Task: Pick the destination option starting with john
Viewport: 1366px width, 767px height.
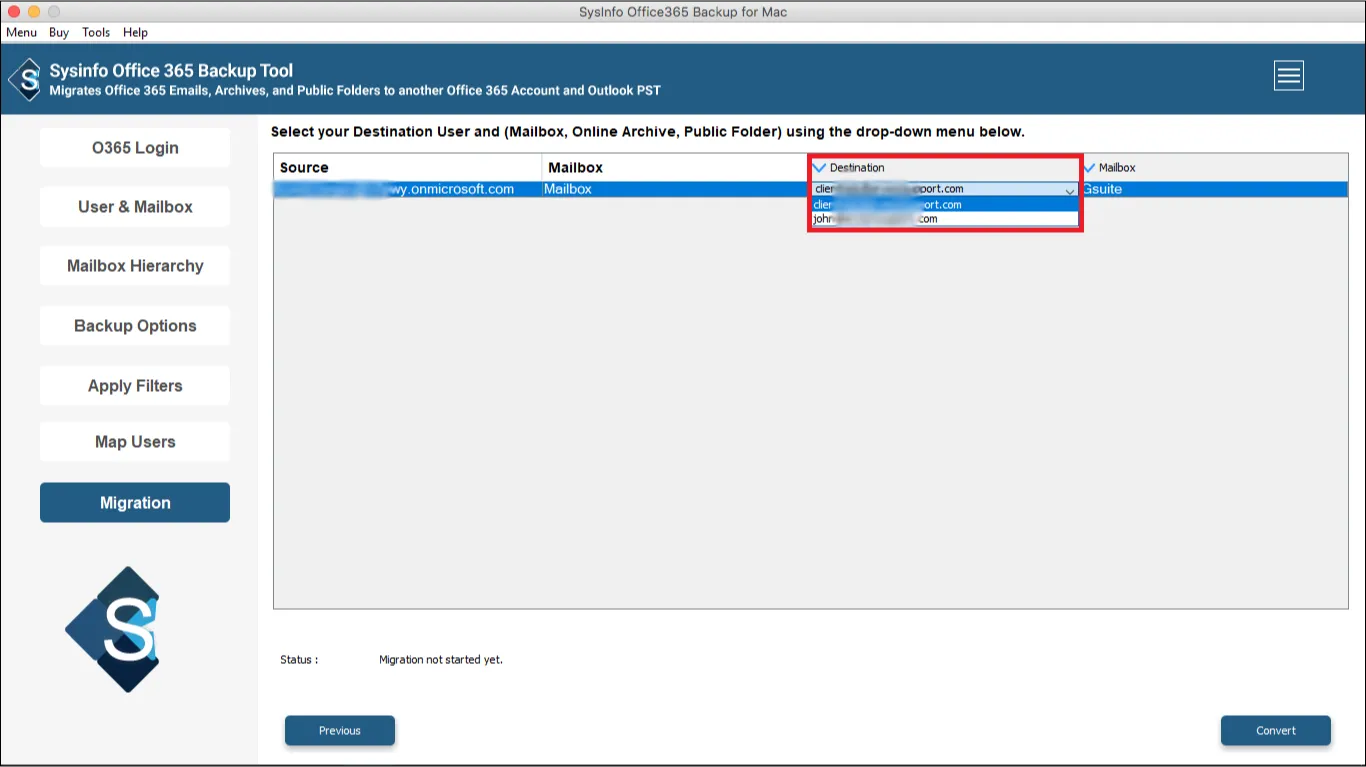Action: pos(945,219)
